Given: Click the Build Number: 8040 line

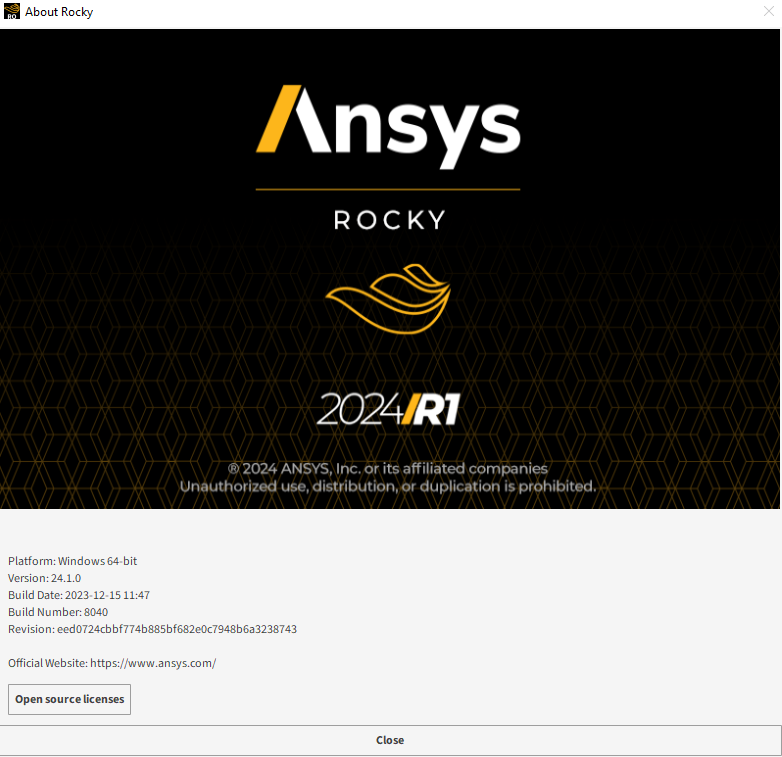Looking at the screenshot, I should [x=58, y=612].
